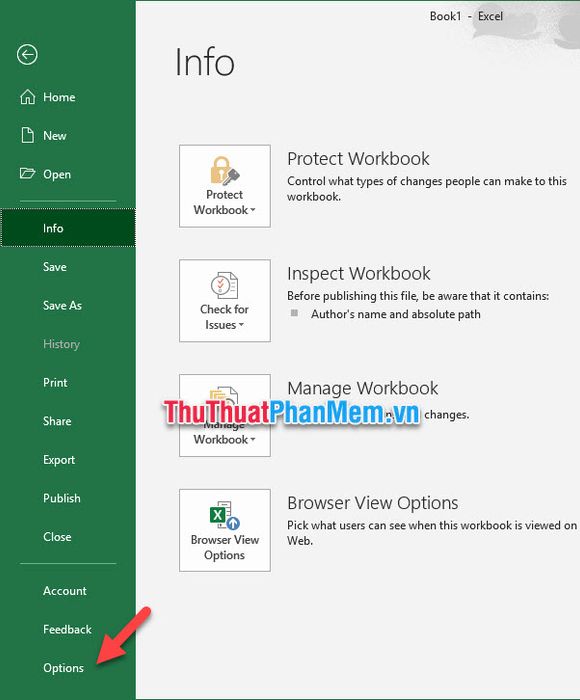Click the Open folder icon
580x700 pixels.
27,173
